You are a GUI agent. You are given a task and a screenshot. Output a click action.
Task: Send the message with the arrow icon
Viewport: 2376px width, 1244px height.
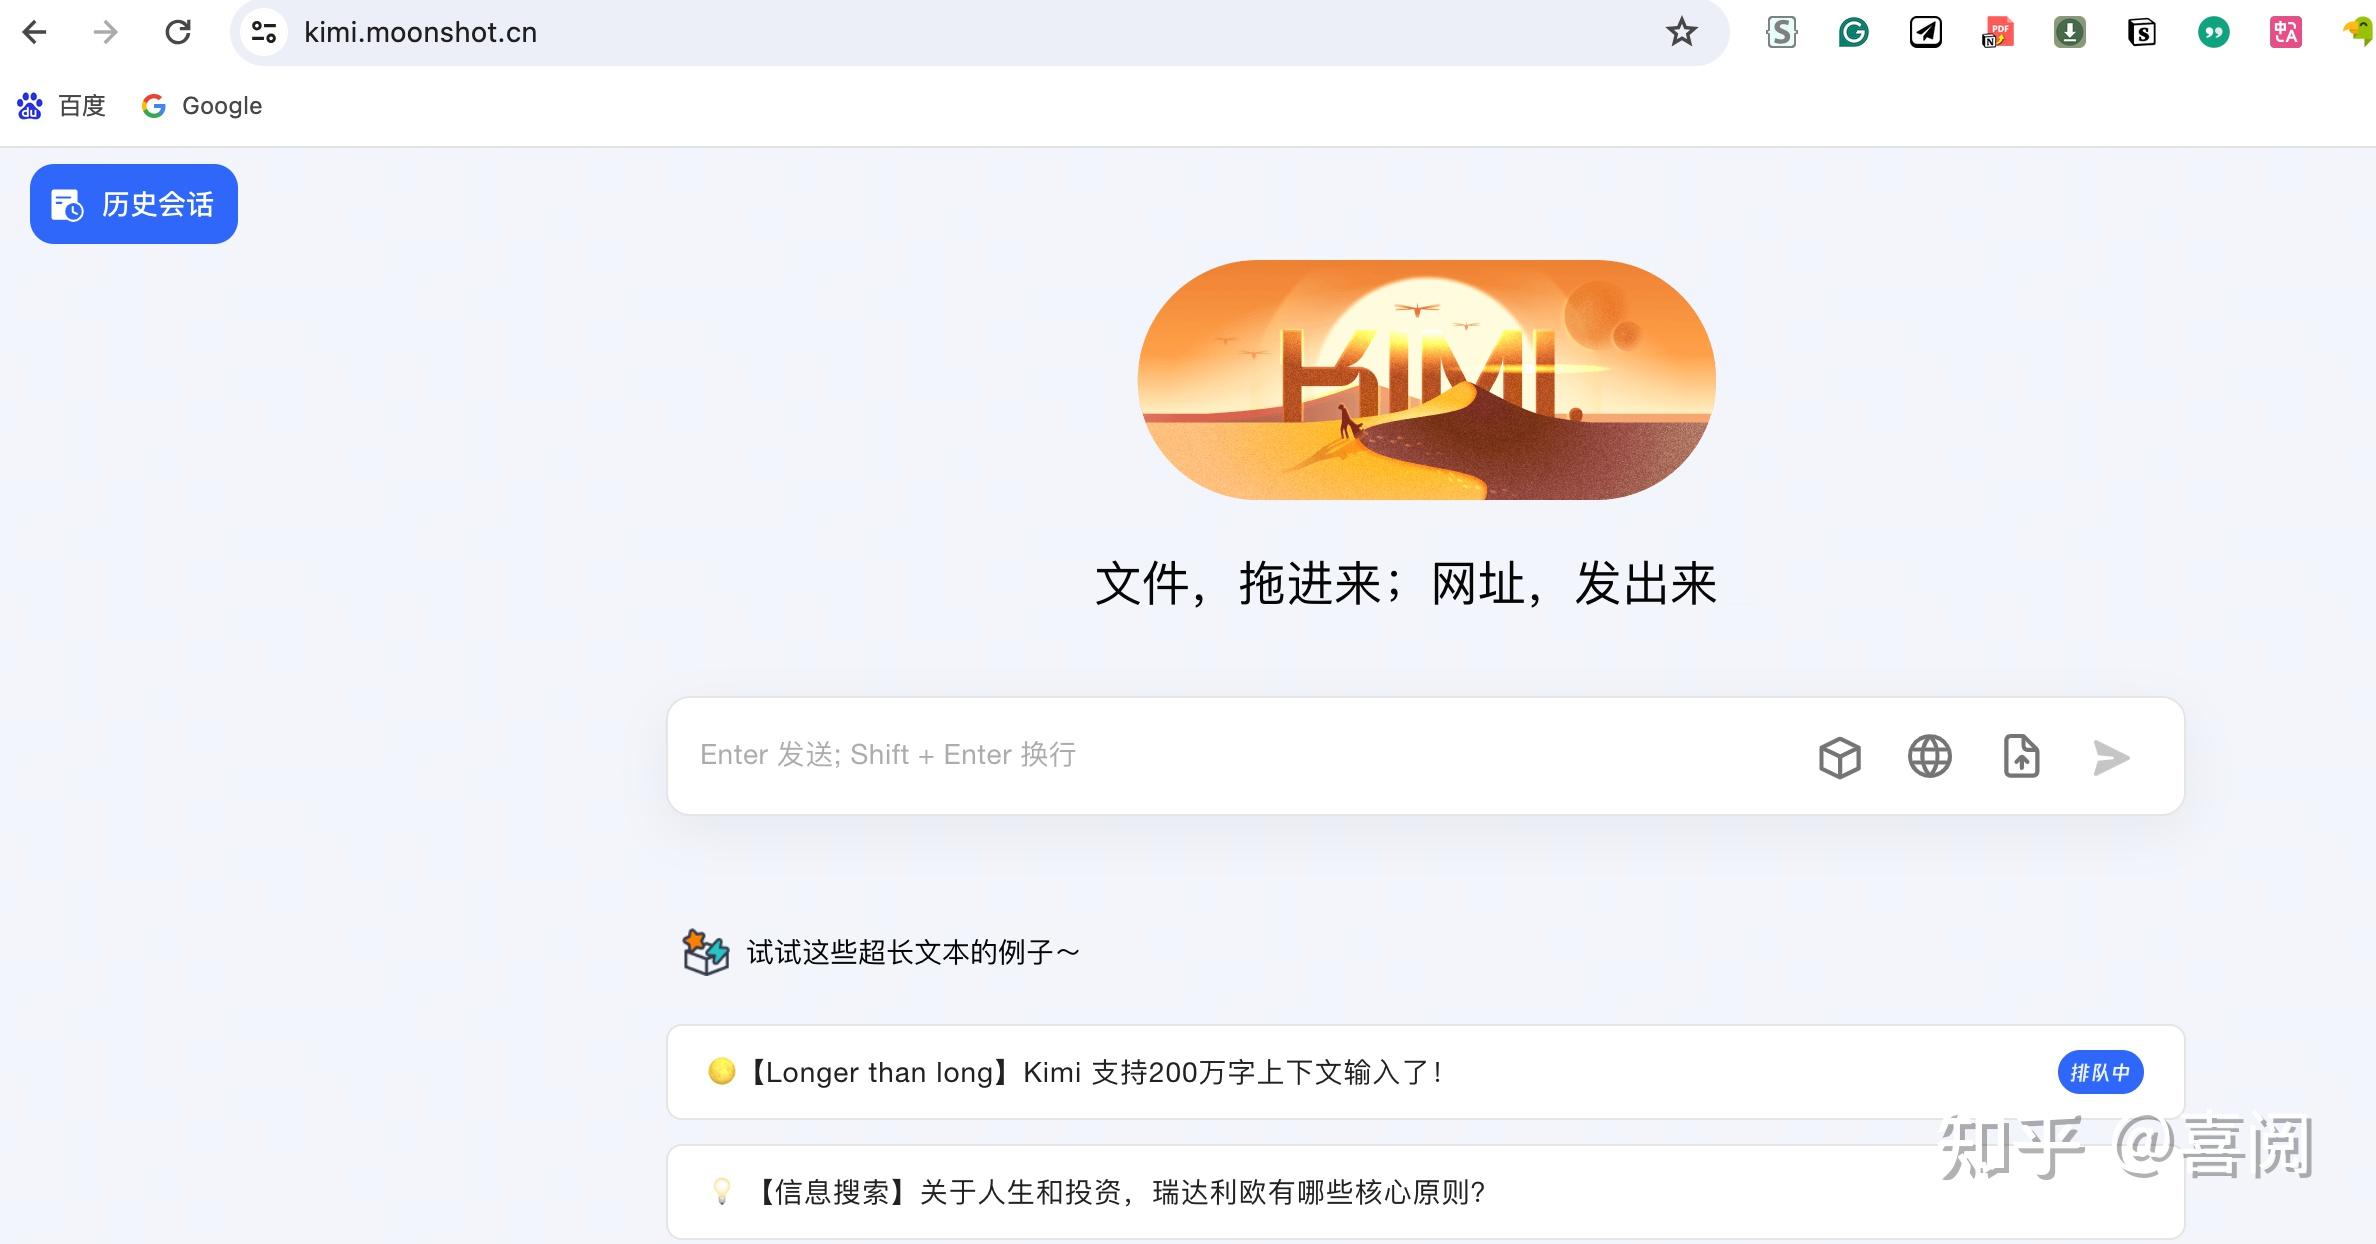click(x=2111, y=757)
